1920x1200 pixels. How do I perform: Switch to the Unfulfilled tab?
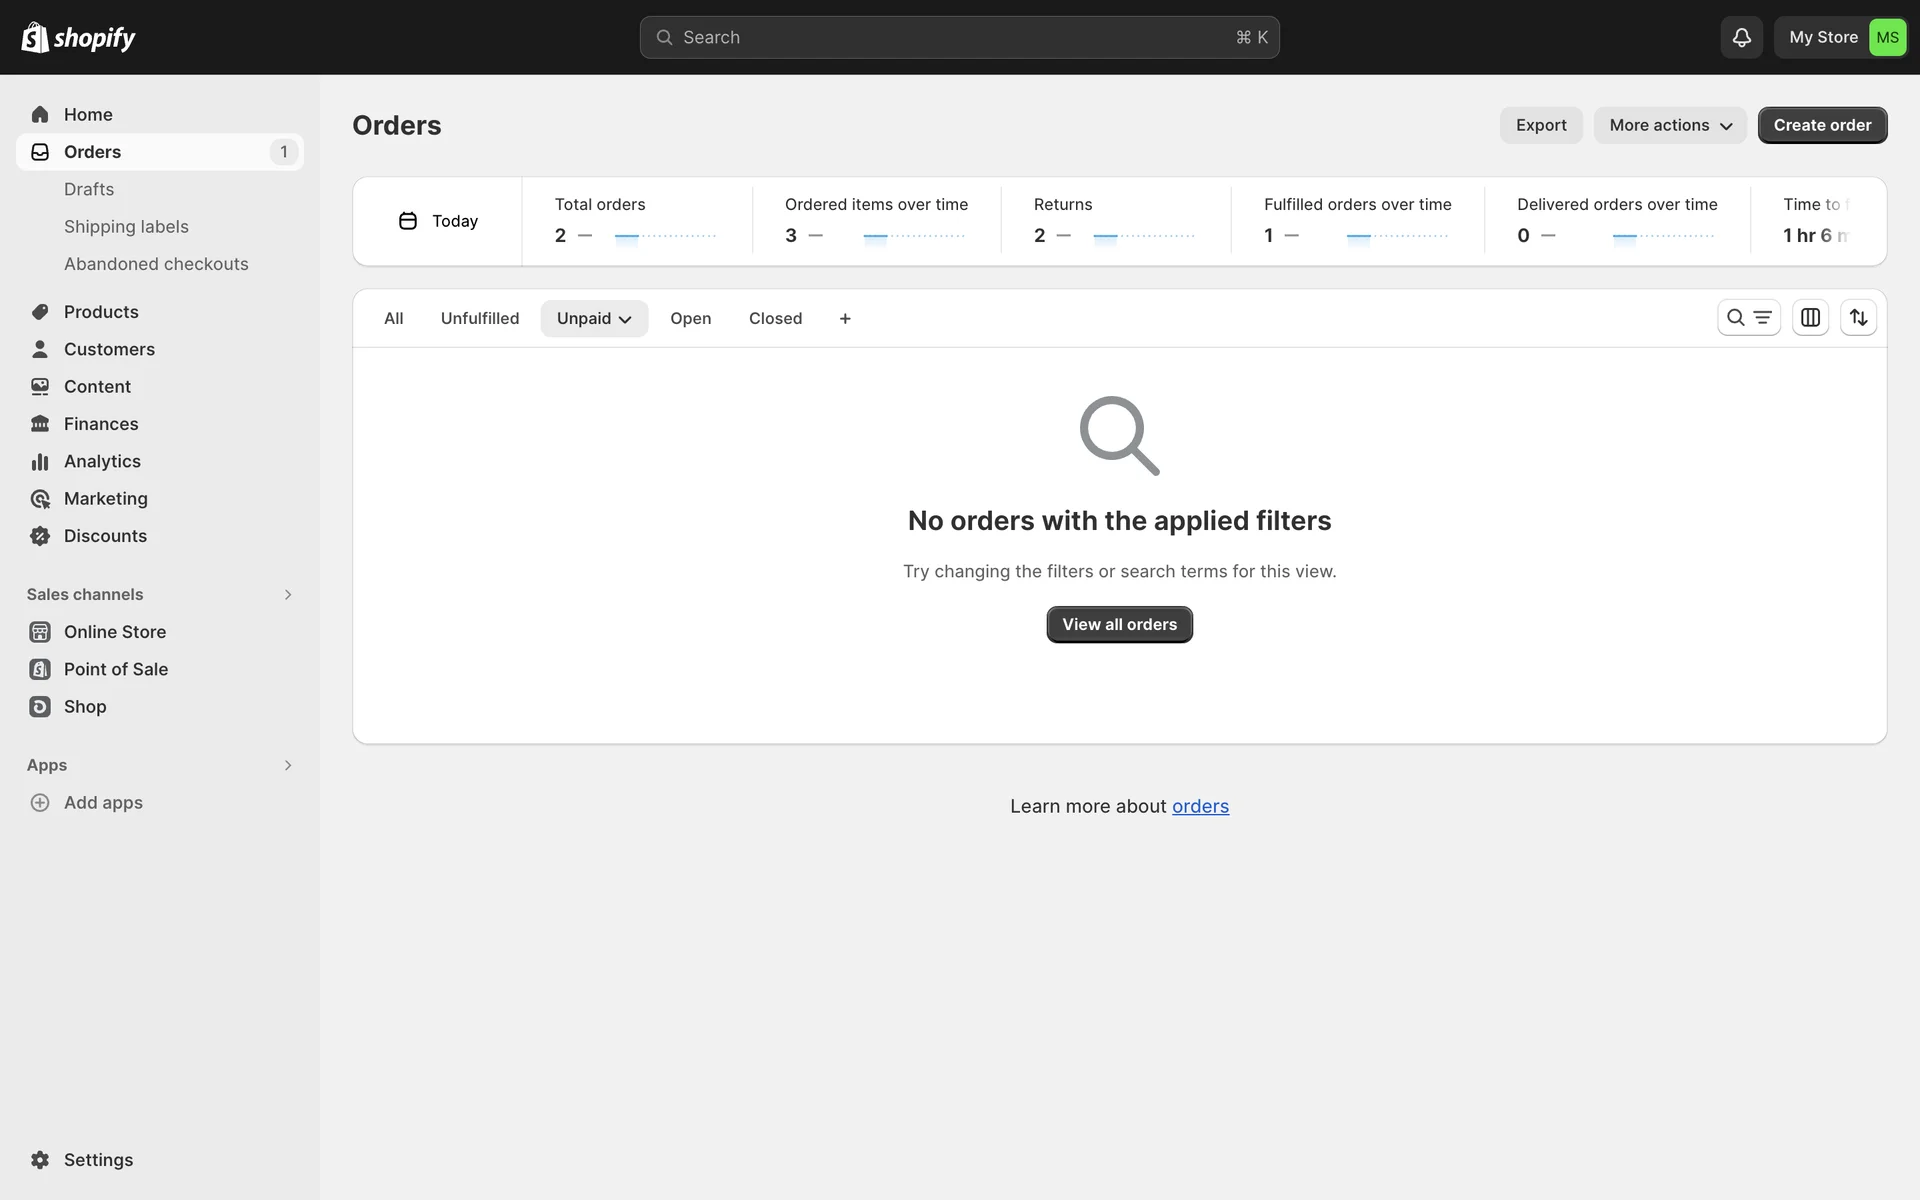(480, 319)
